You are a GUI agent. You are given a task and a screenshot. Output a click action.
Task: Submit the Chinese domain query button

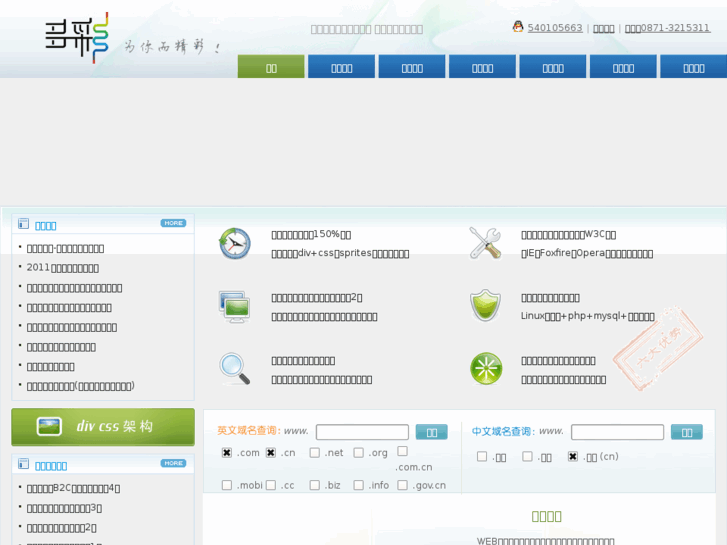[687, 432]
